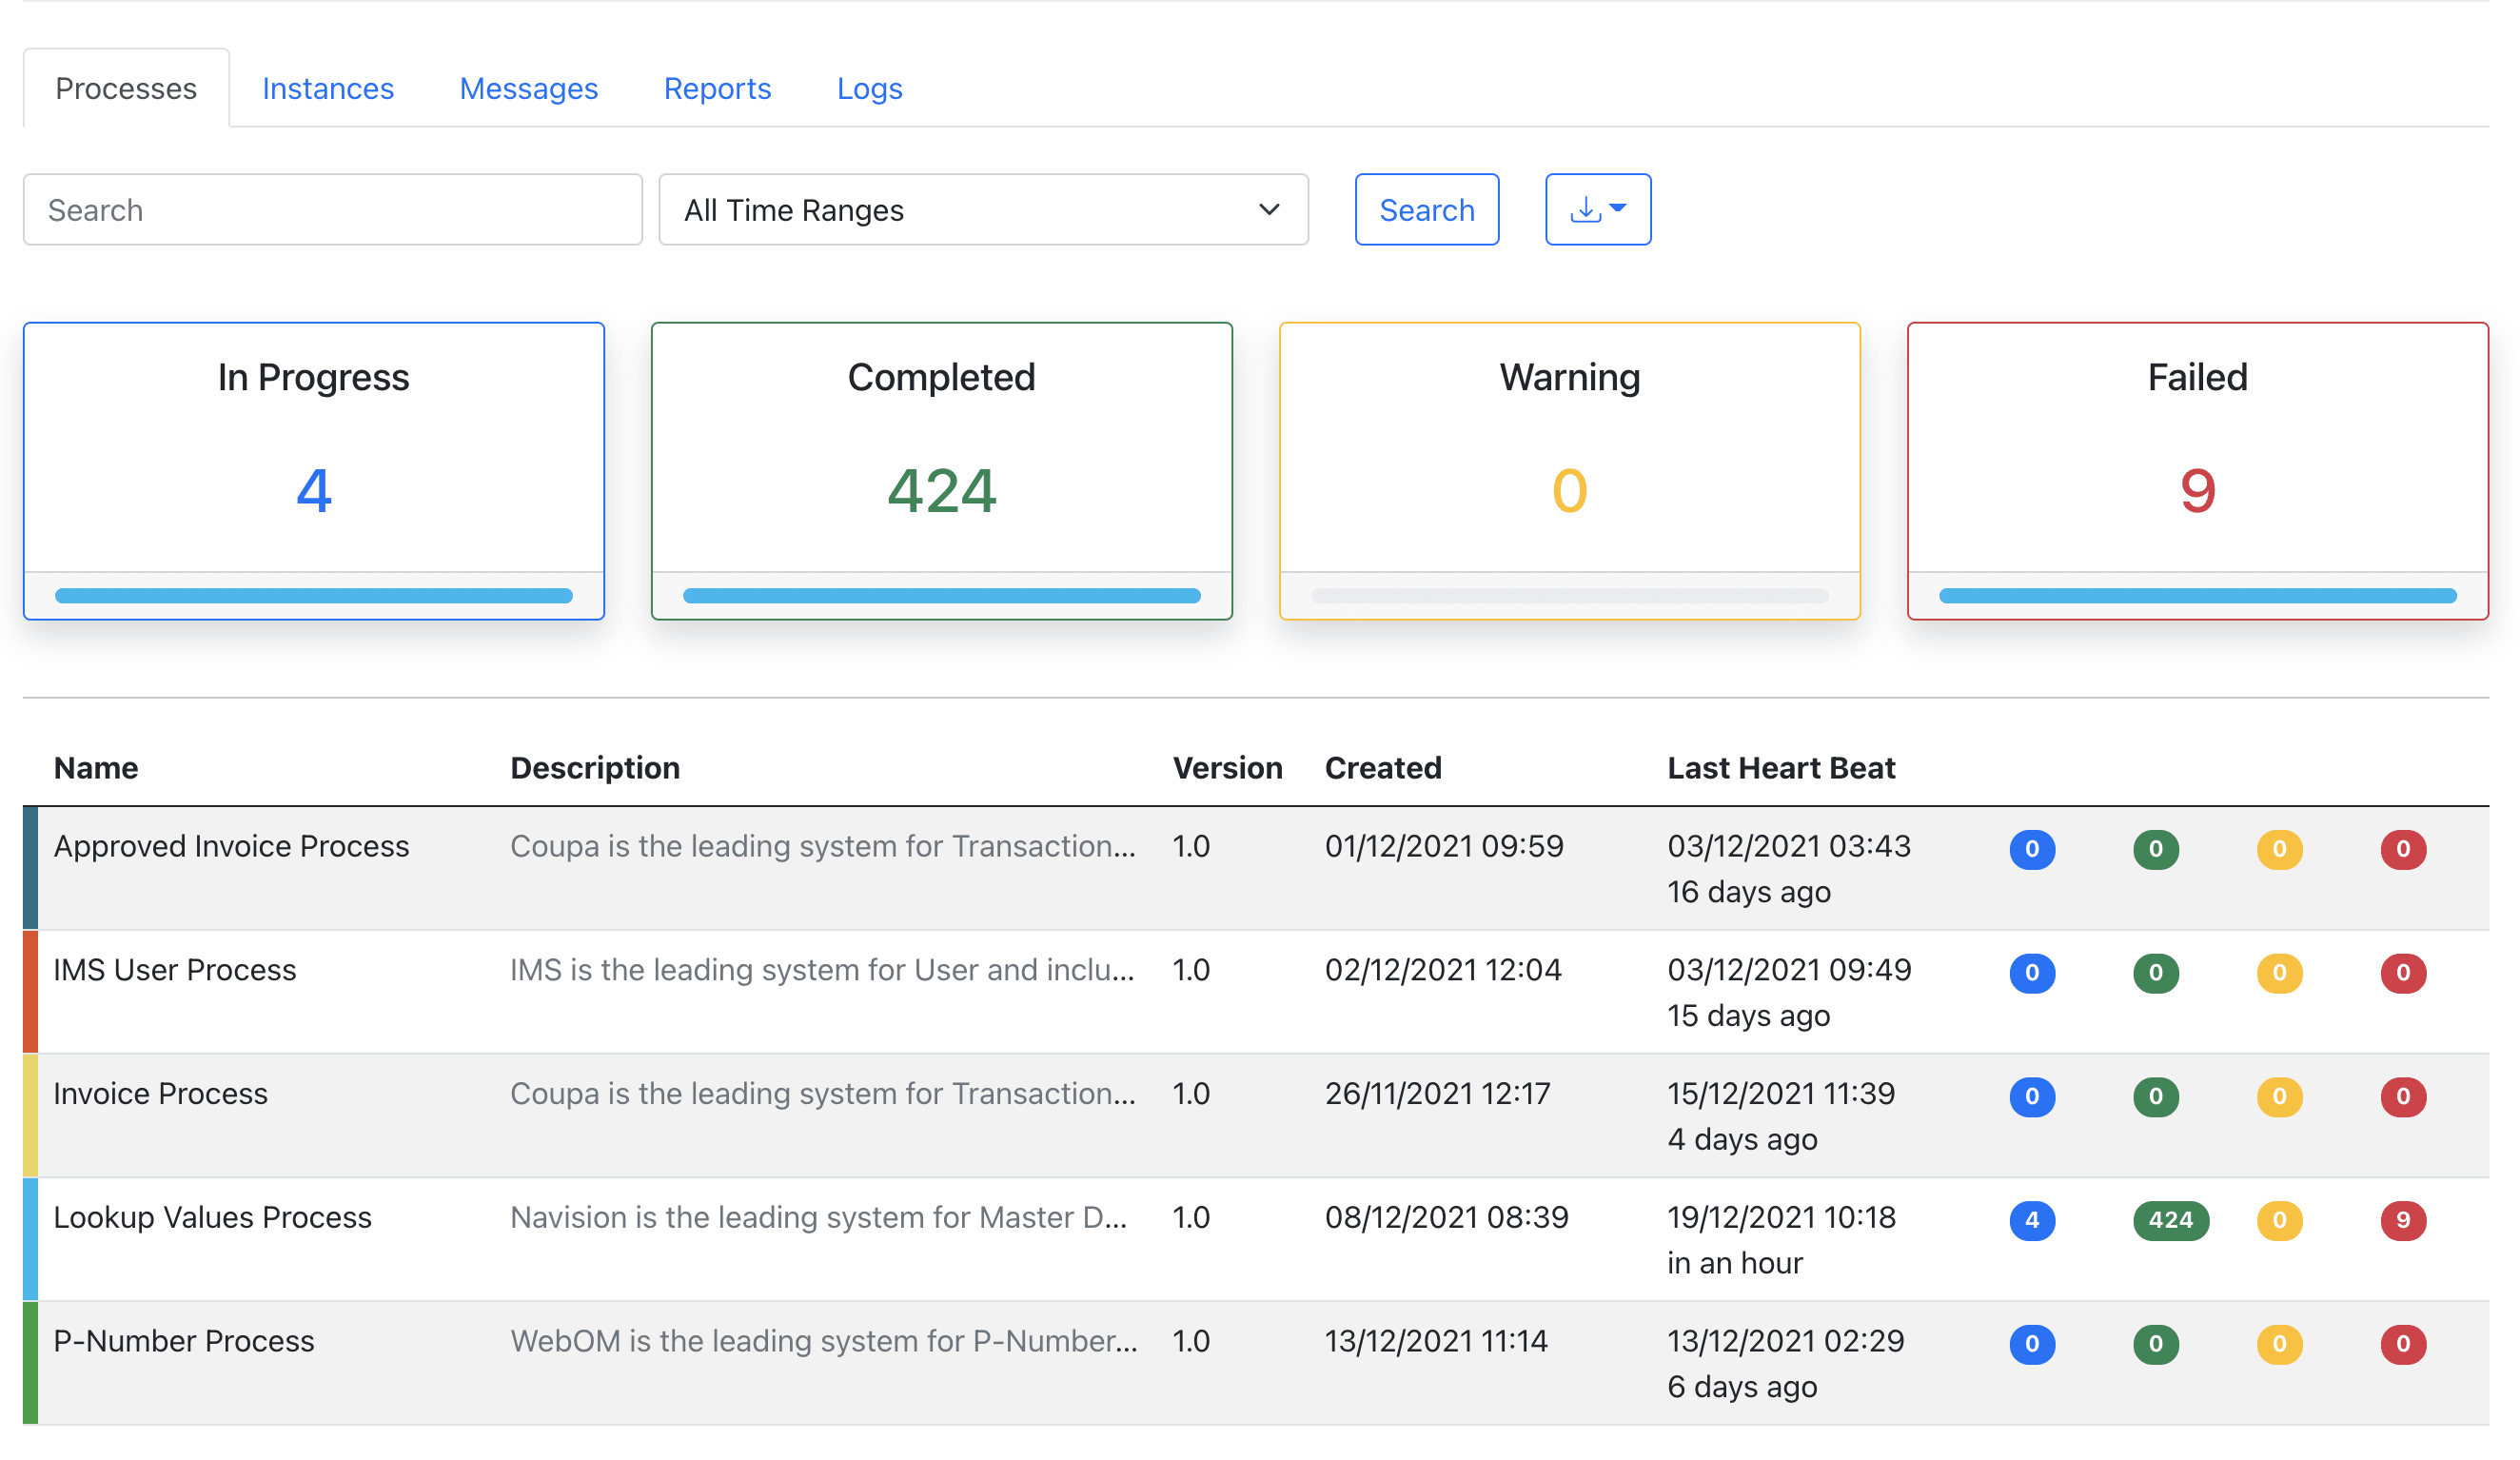Click the Search button
2520x1460 pixels.
1427,209
